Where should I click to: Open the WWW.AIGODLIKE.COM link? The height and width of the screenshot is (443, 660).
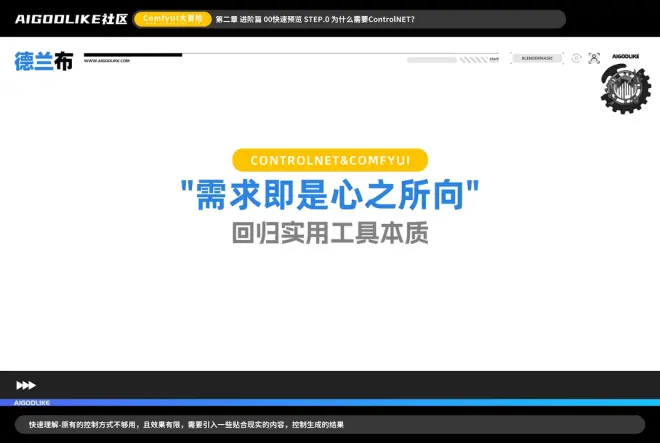(x=107, y=61)
